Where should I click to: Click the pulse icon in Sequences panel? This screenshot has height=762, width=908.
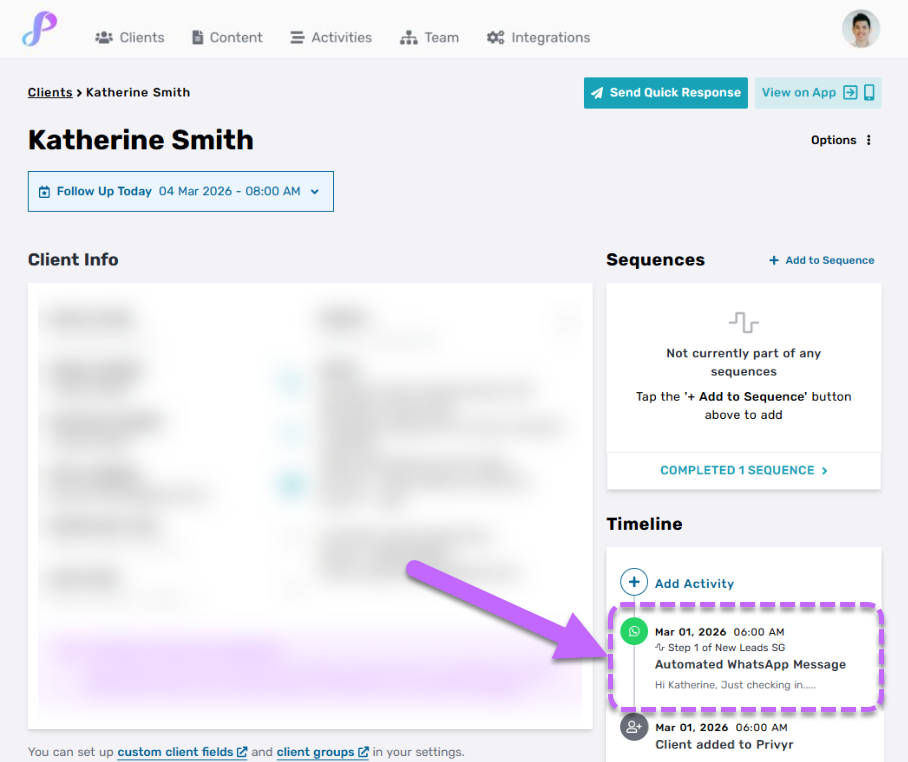[x=743, y=322]
